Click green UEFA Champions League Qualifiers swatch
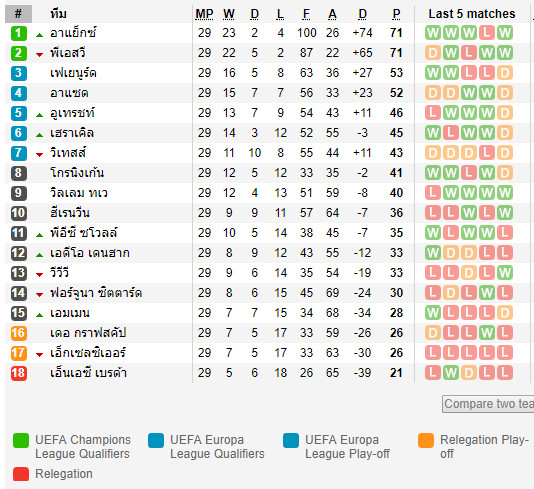The image size is (534, 489). [21, 440]
